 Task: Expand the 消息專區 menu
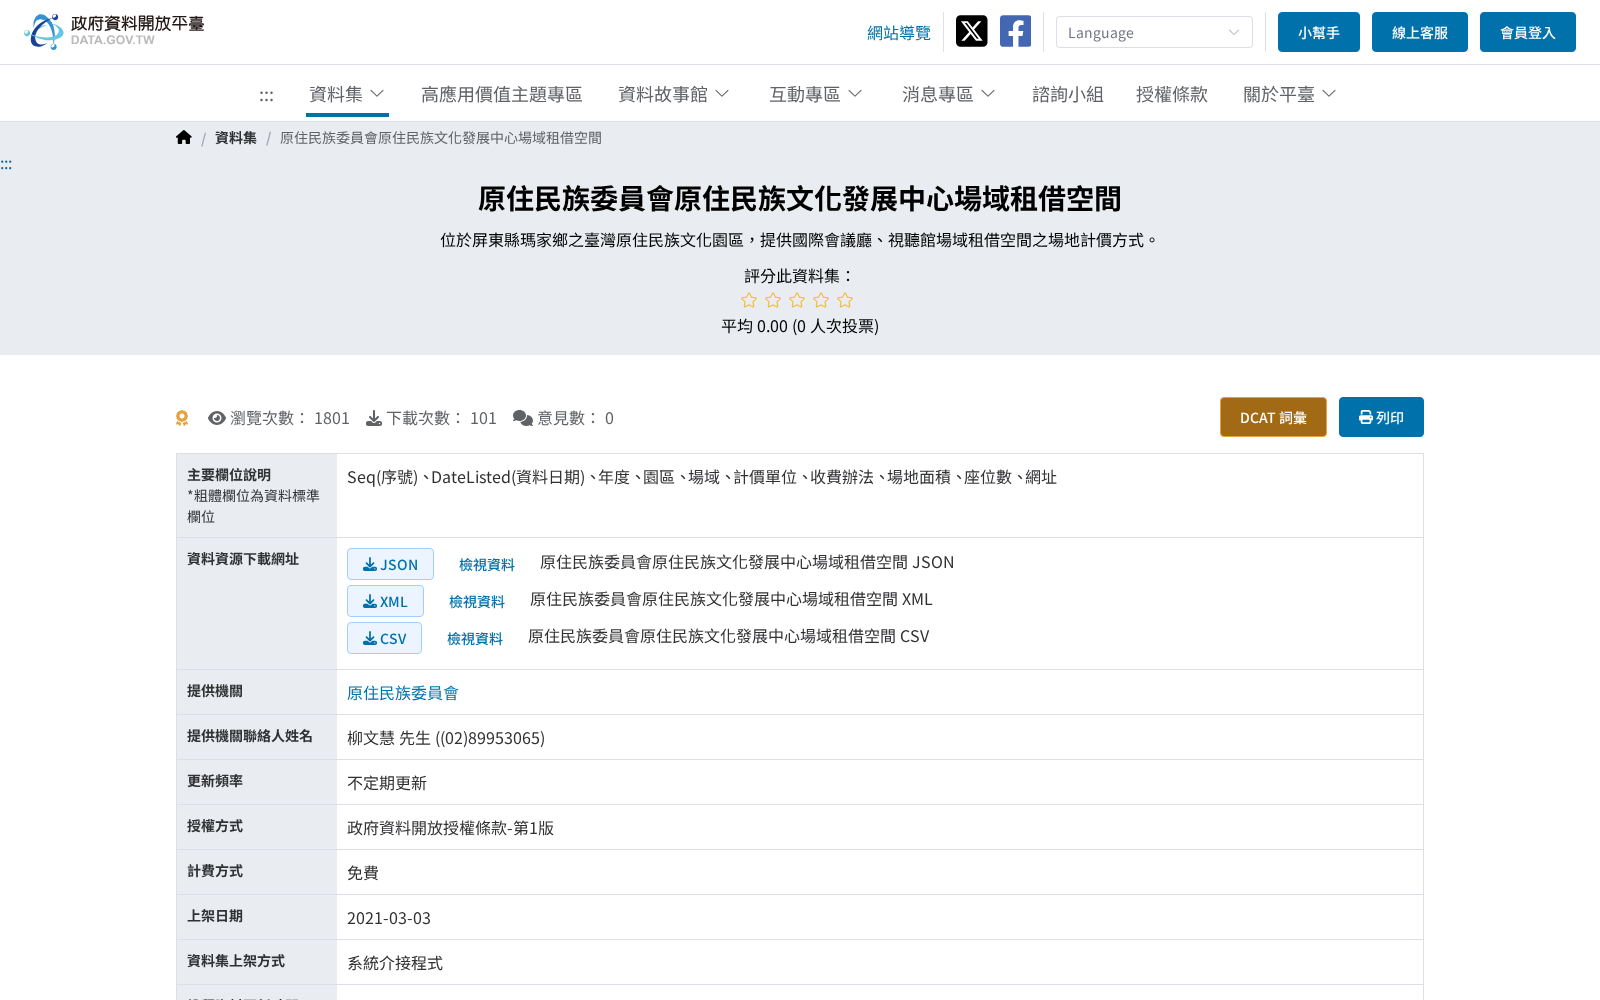[948, 94]
